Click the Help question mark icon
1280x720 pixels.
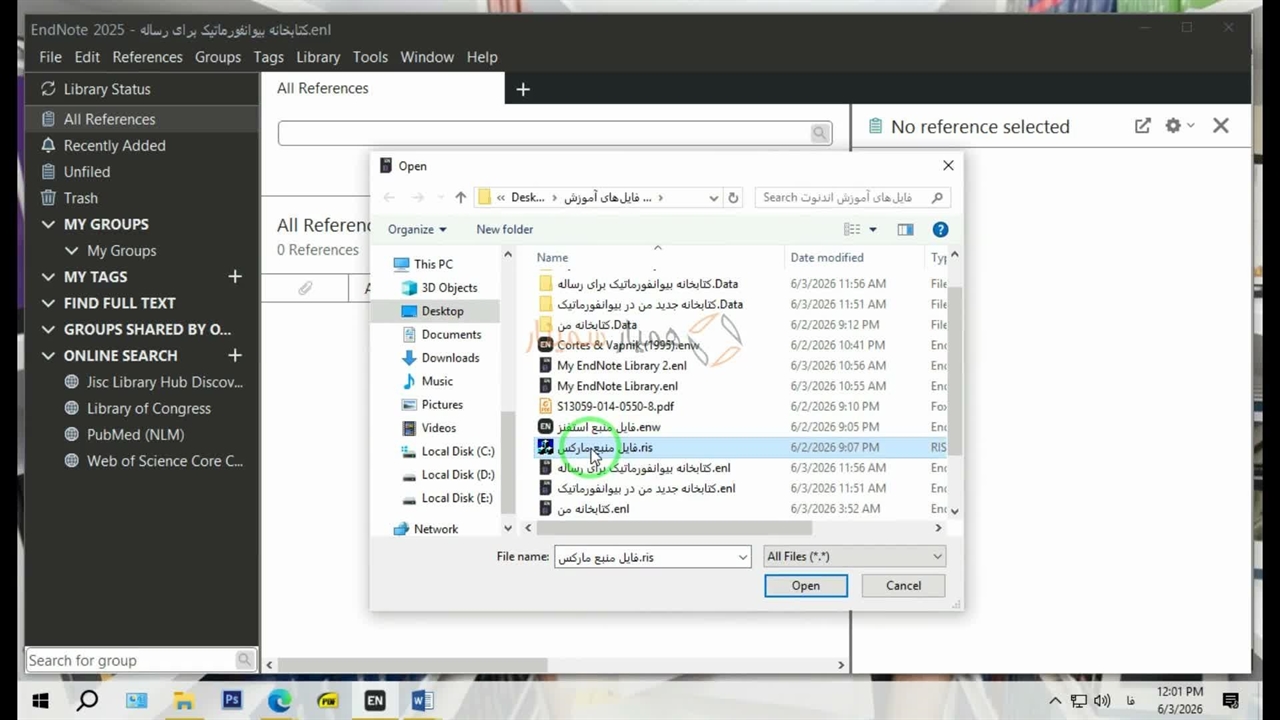(940, 230)
